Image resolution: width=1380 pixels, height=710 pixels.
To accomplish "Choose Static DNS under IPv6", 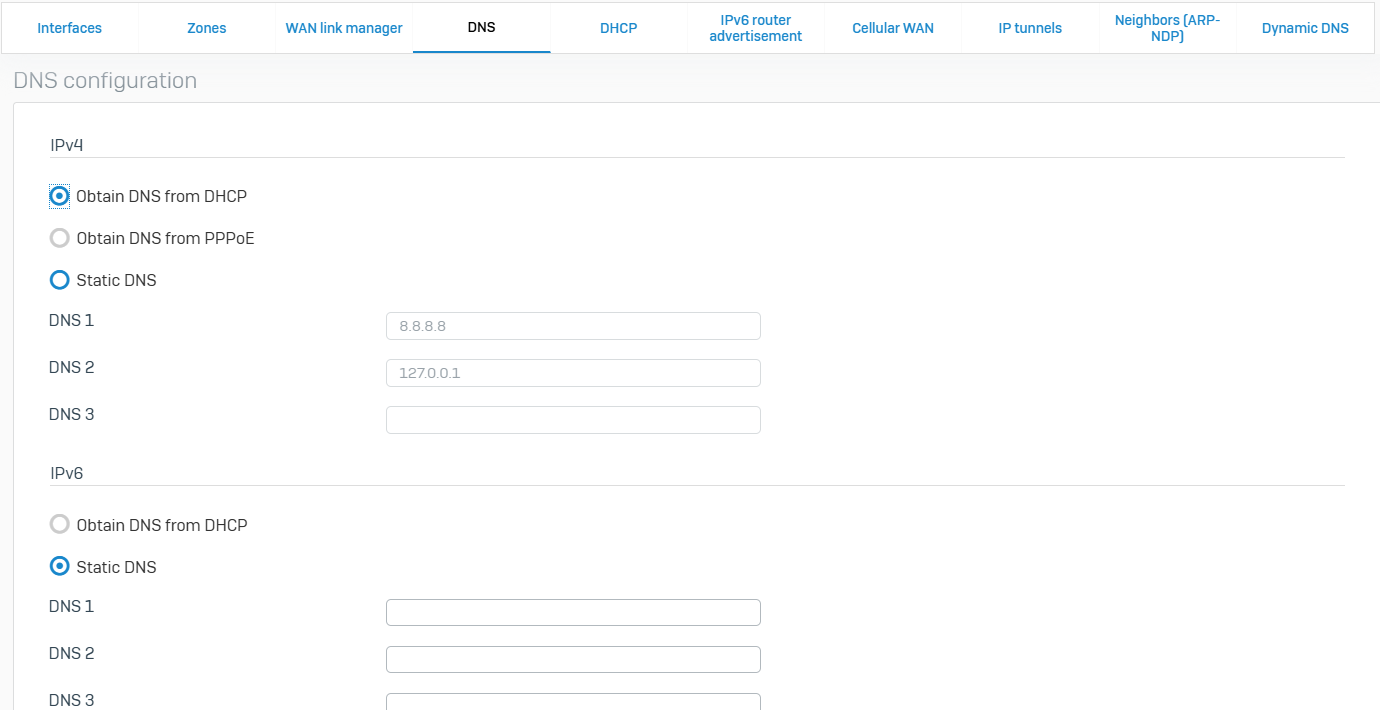I will tap(60, 567).
